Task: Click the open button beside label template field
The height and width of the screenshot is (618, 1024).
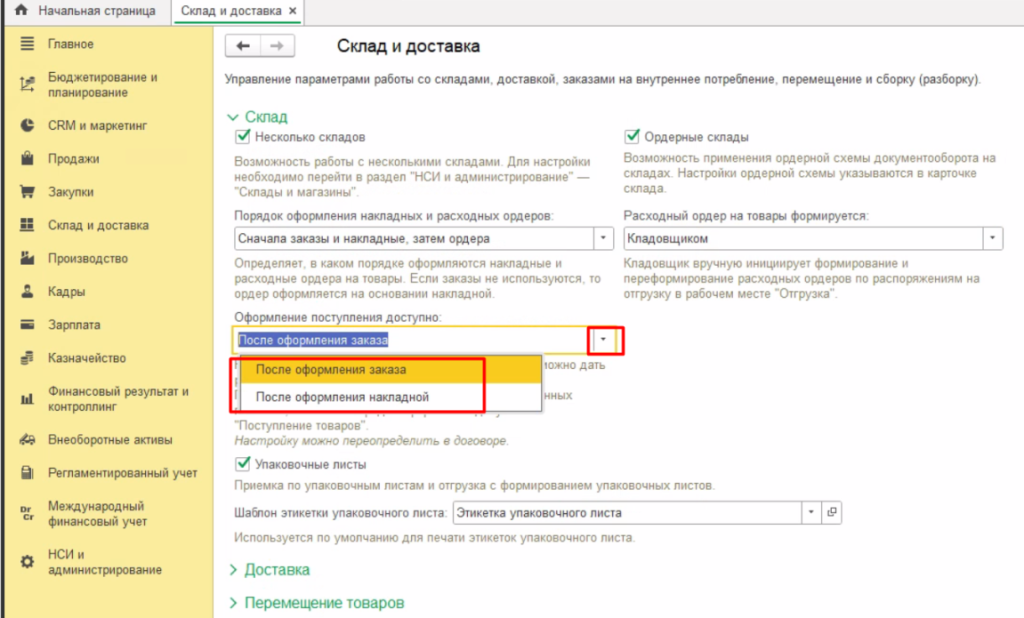Action: click(x=832, y=513)
